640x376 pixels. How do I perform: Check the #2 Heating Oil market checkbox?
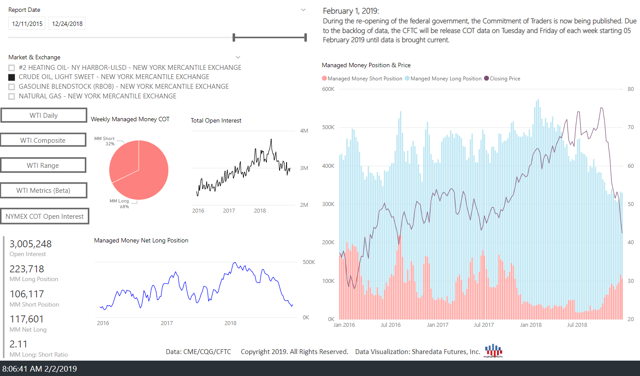[x=11, y=68]
